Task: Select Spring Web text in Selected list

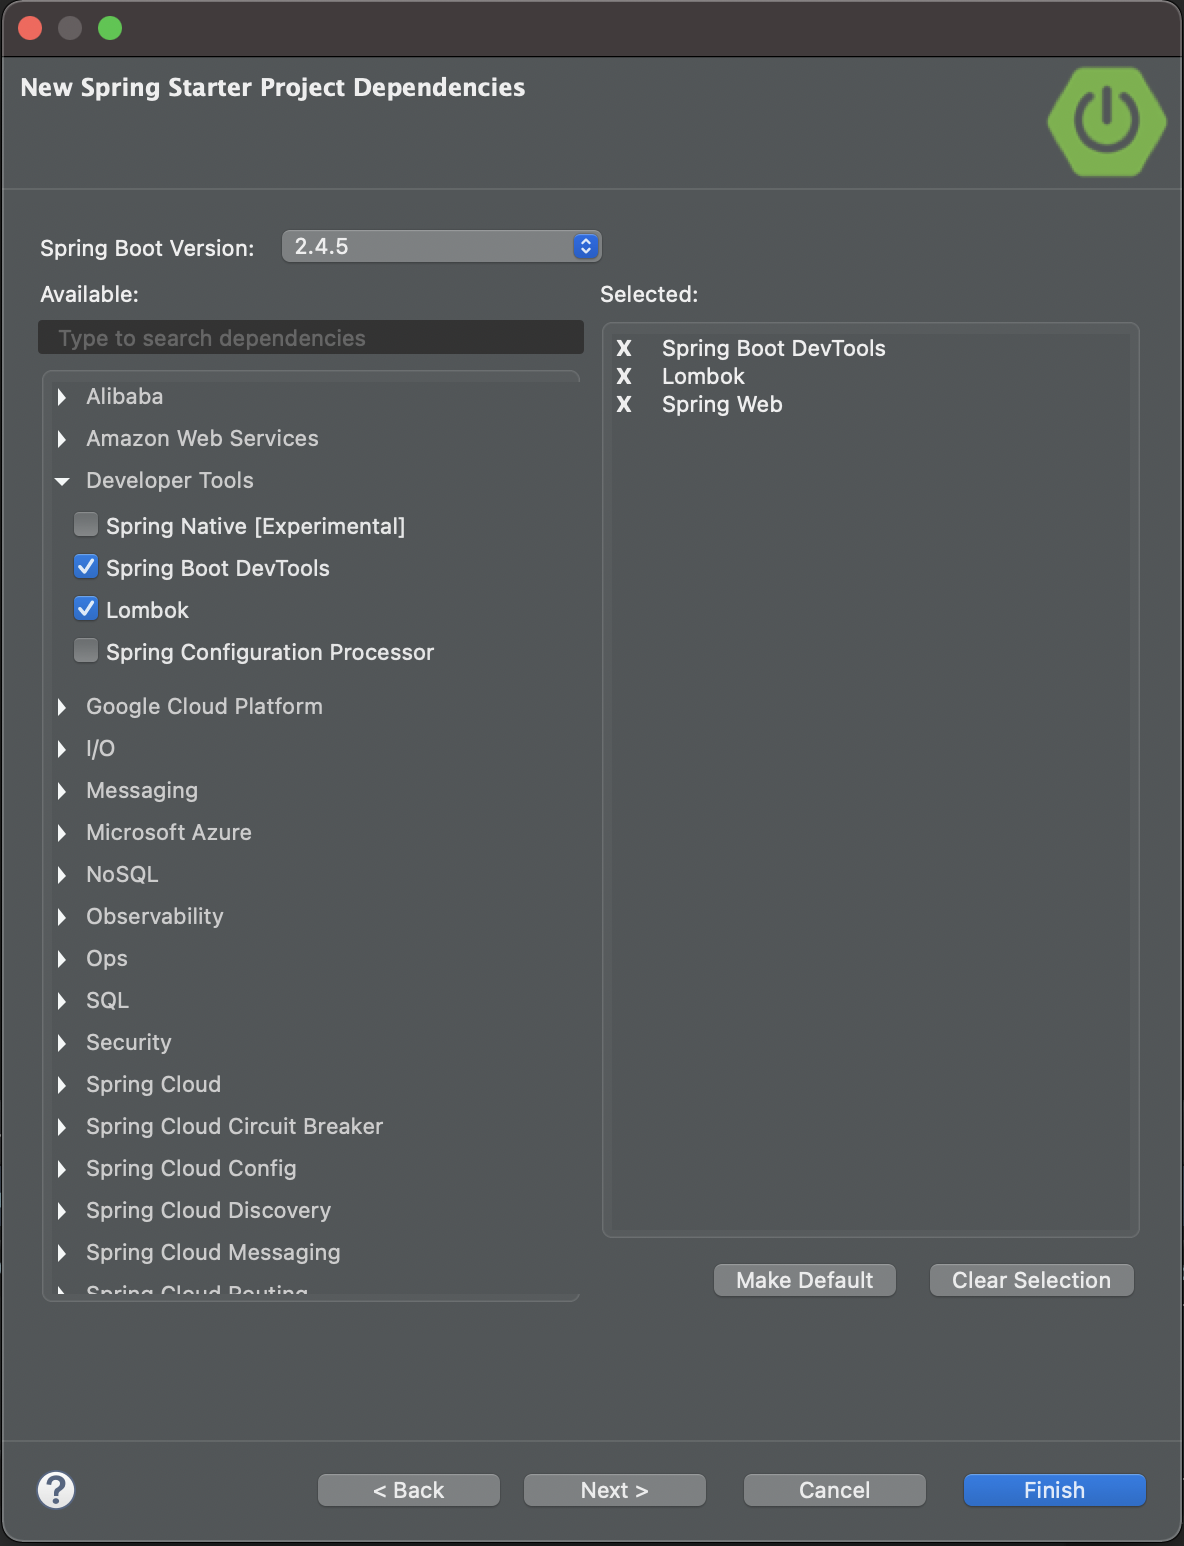Action: coord(722,404)
